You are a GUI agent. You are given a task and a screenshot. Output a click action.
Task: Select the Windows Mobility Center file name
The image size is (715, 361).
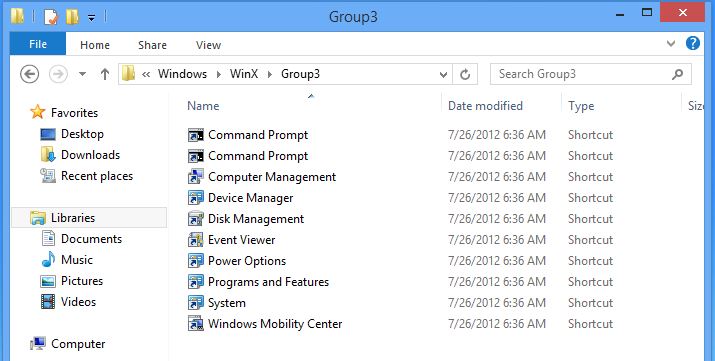pyautogui.click(x=275, y=324)
